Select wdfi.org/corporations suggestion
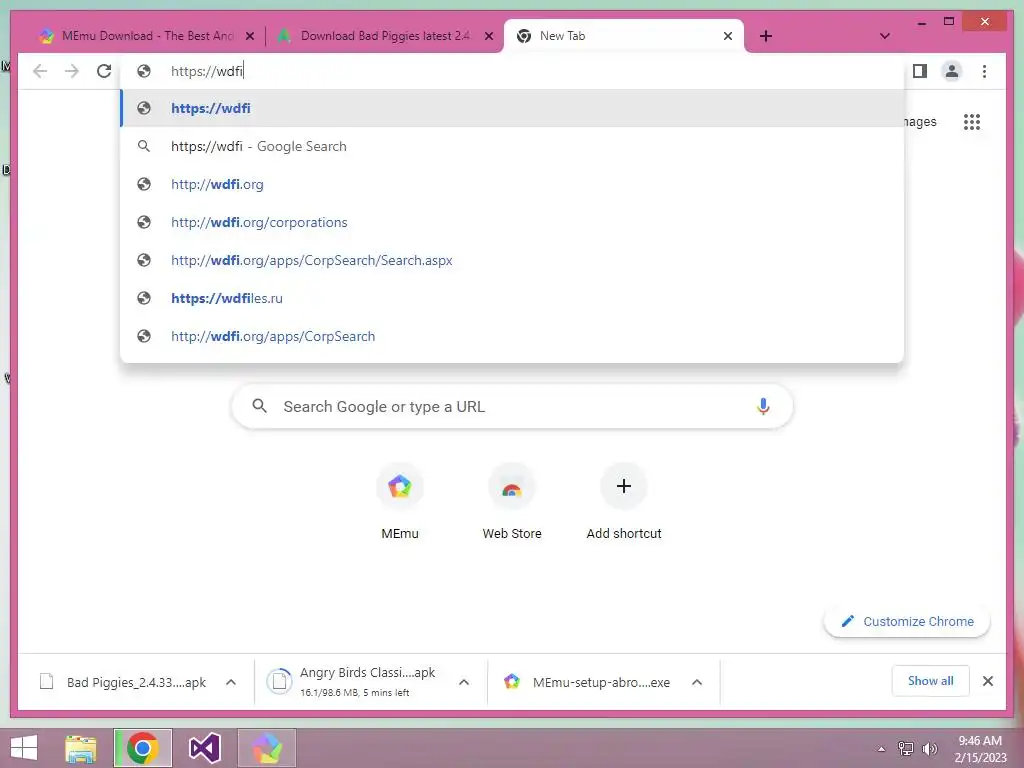 [512, 222]
